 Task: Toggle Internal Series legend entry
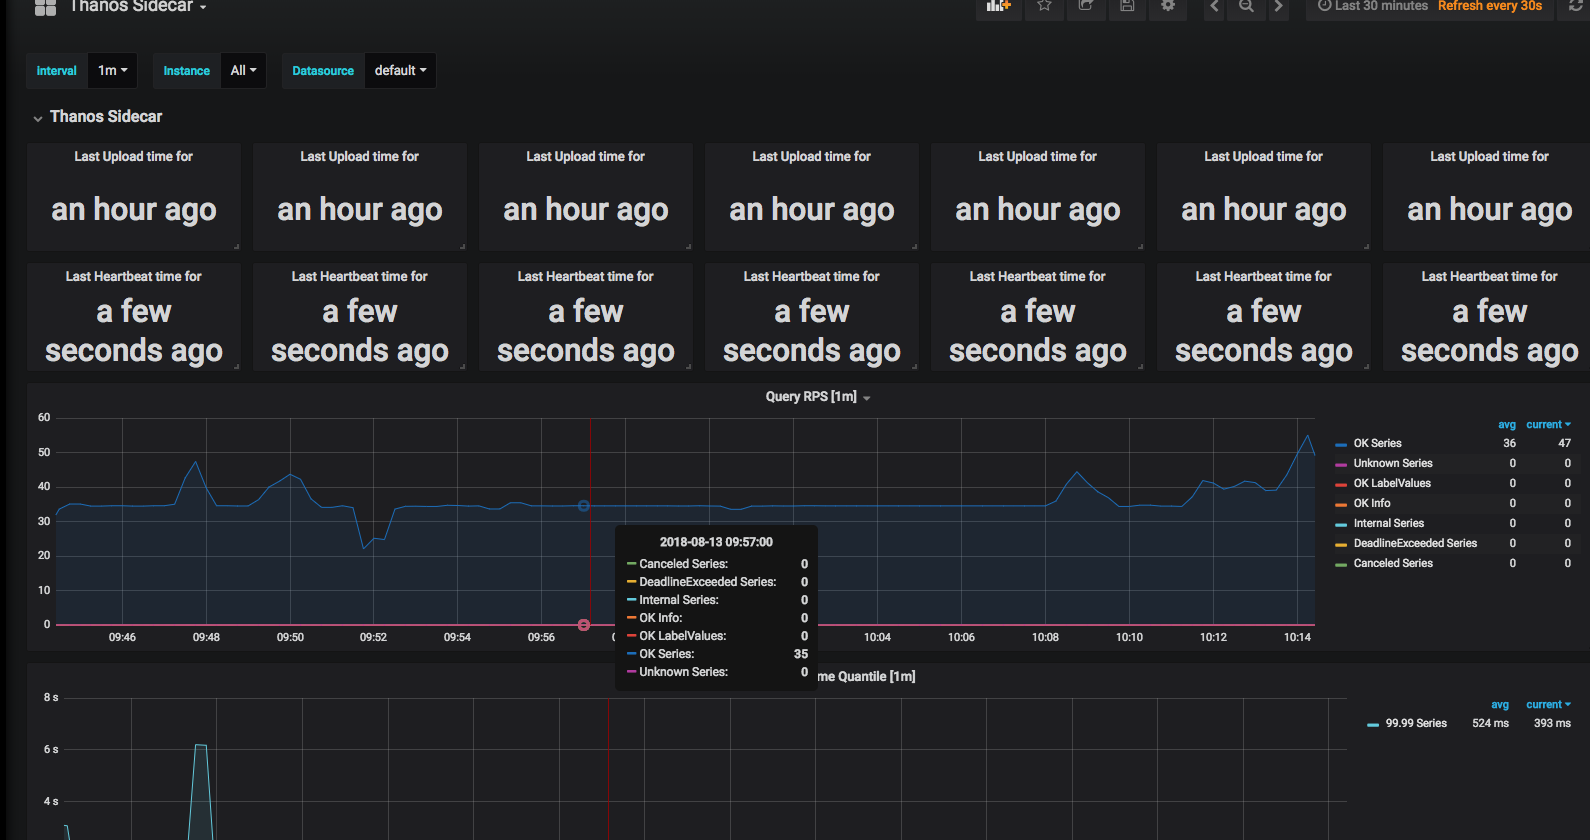(1388, 523)
